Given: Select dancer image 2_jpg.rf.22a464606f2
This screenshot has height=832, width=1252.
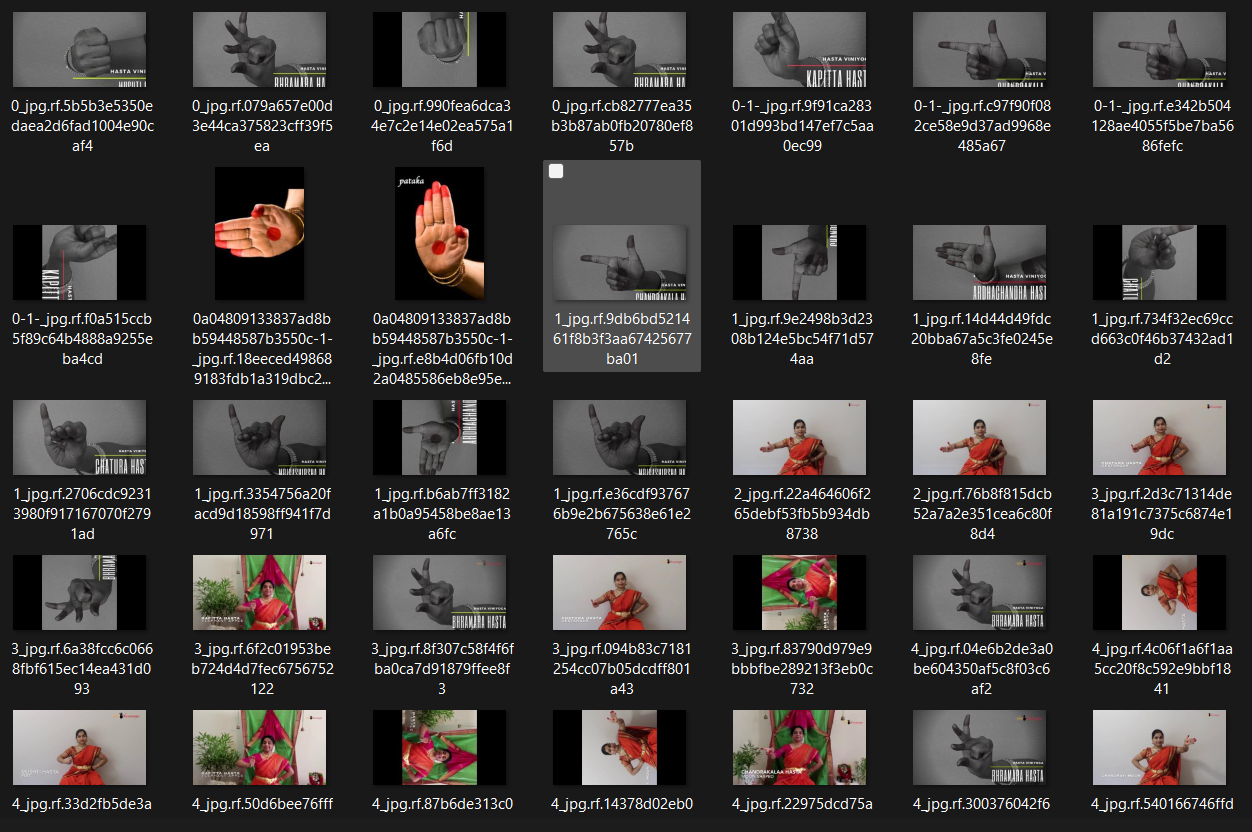Looking at the screenshot, I should coord(799,438).
